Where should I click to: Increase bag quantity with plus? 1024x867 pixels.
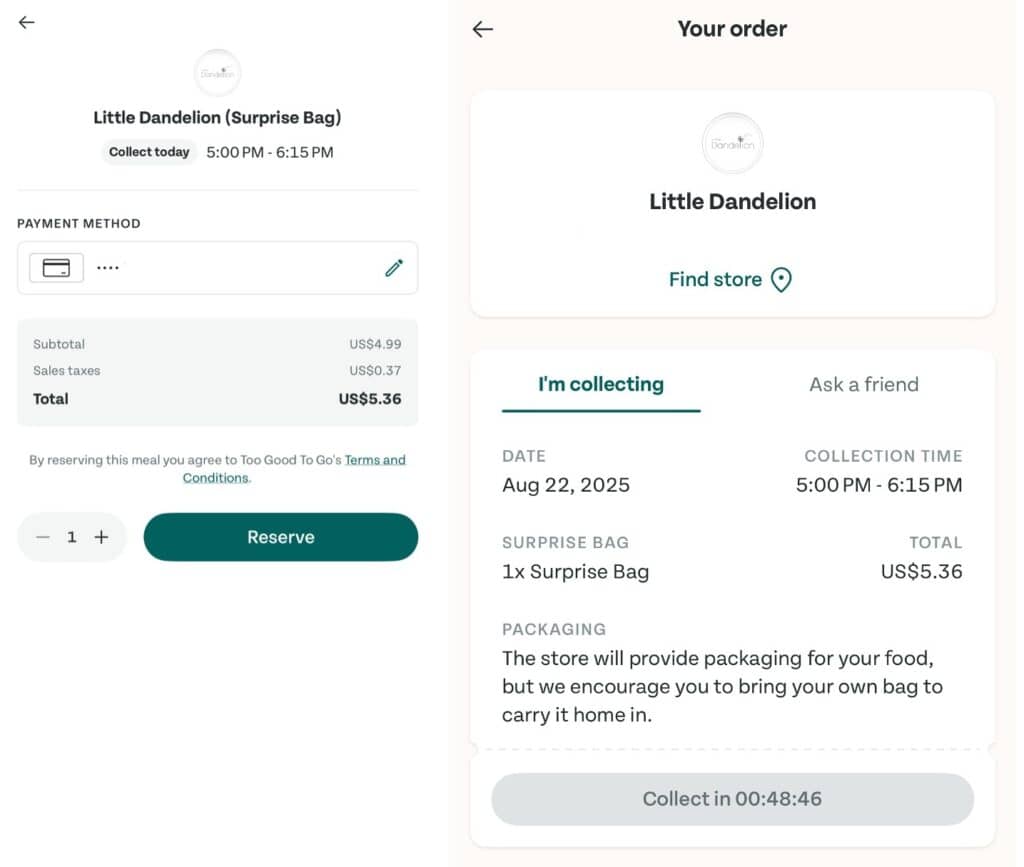click(x=101, y=537)
